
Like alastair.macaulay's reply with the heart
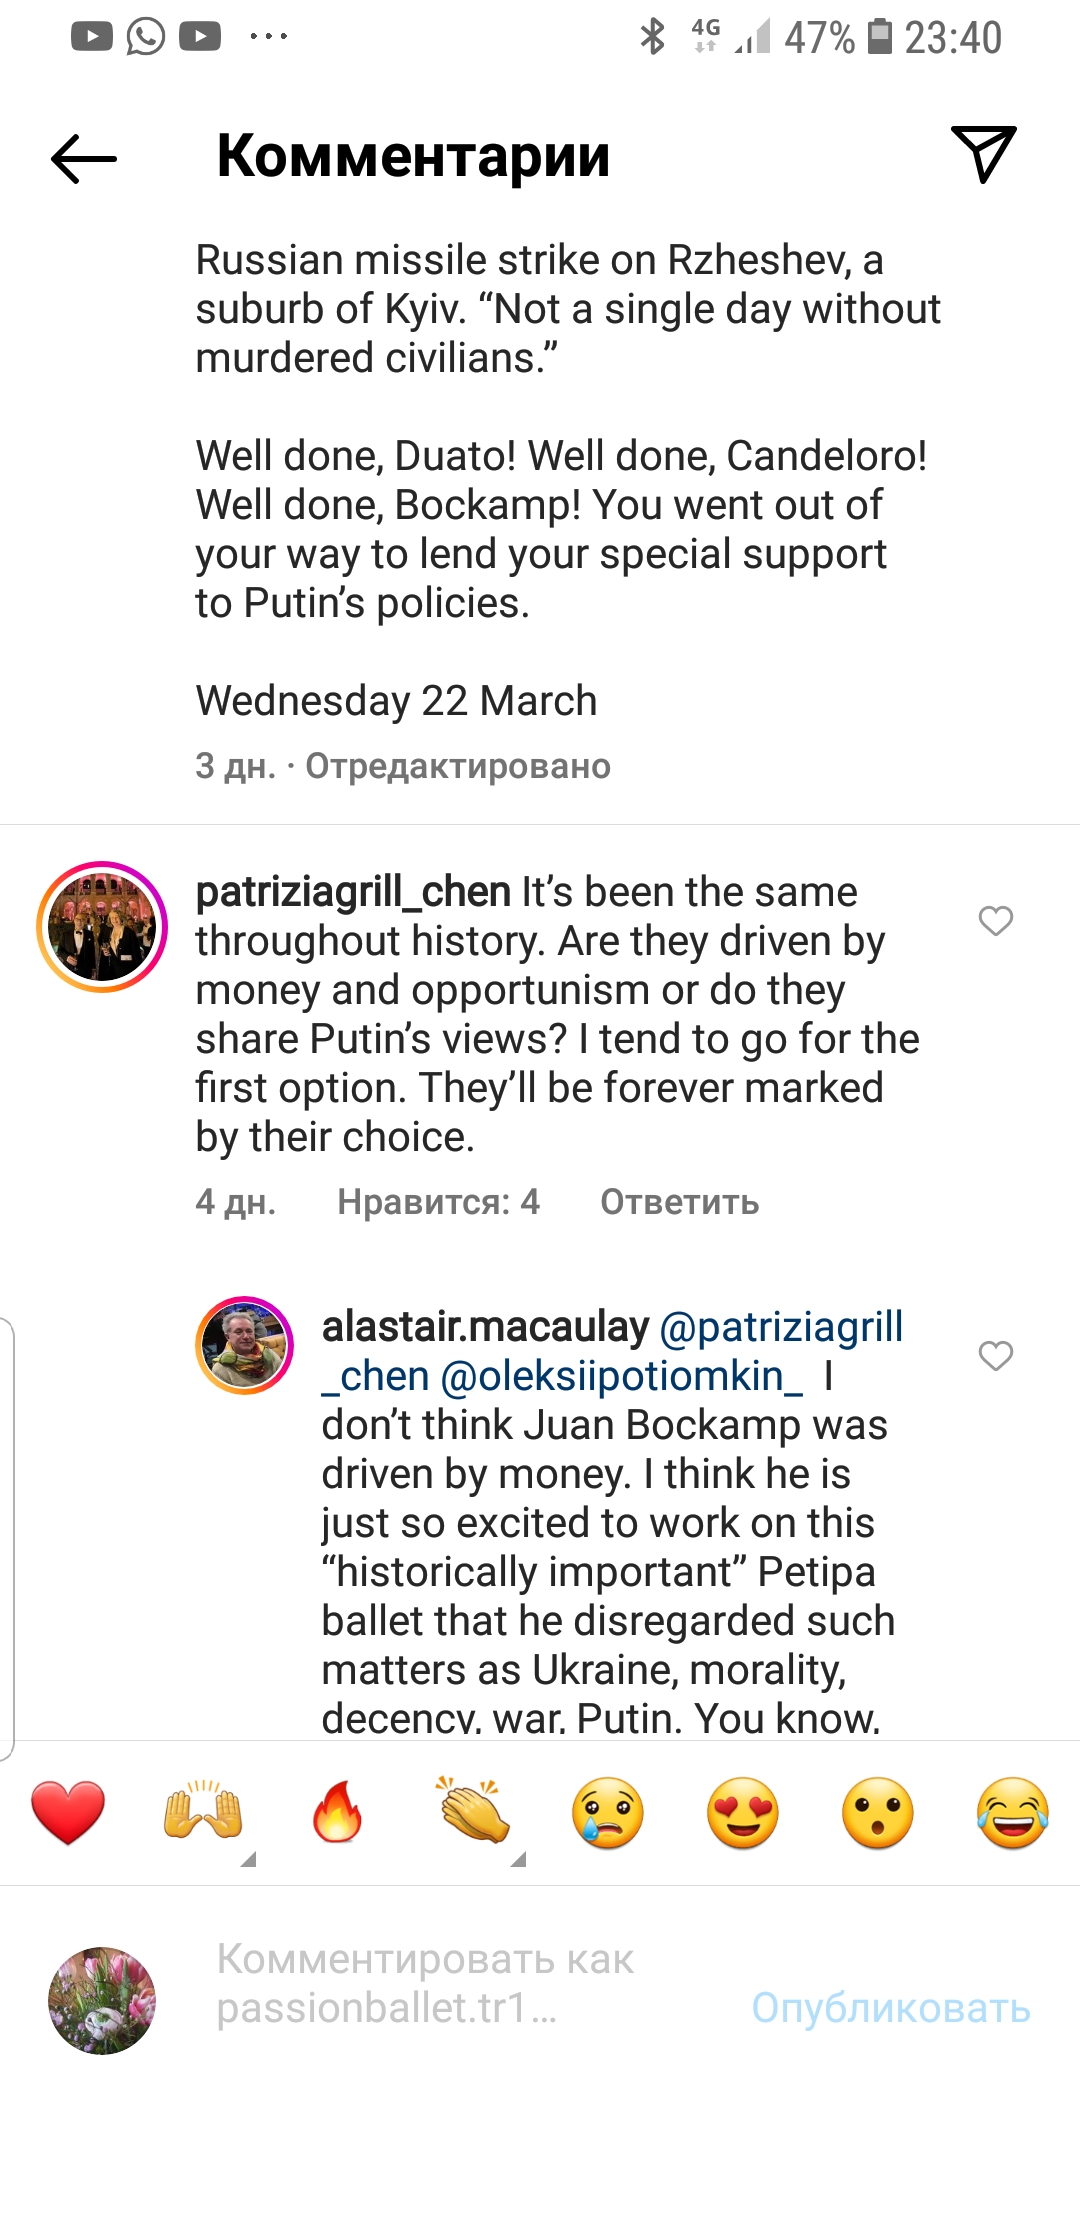995,1356
